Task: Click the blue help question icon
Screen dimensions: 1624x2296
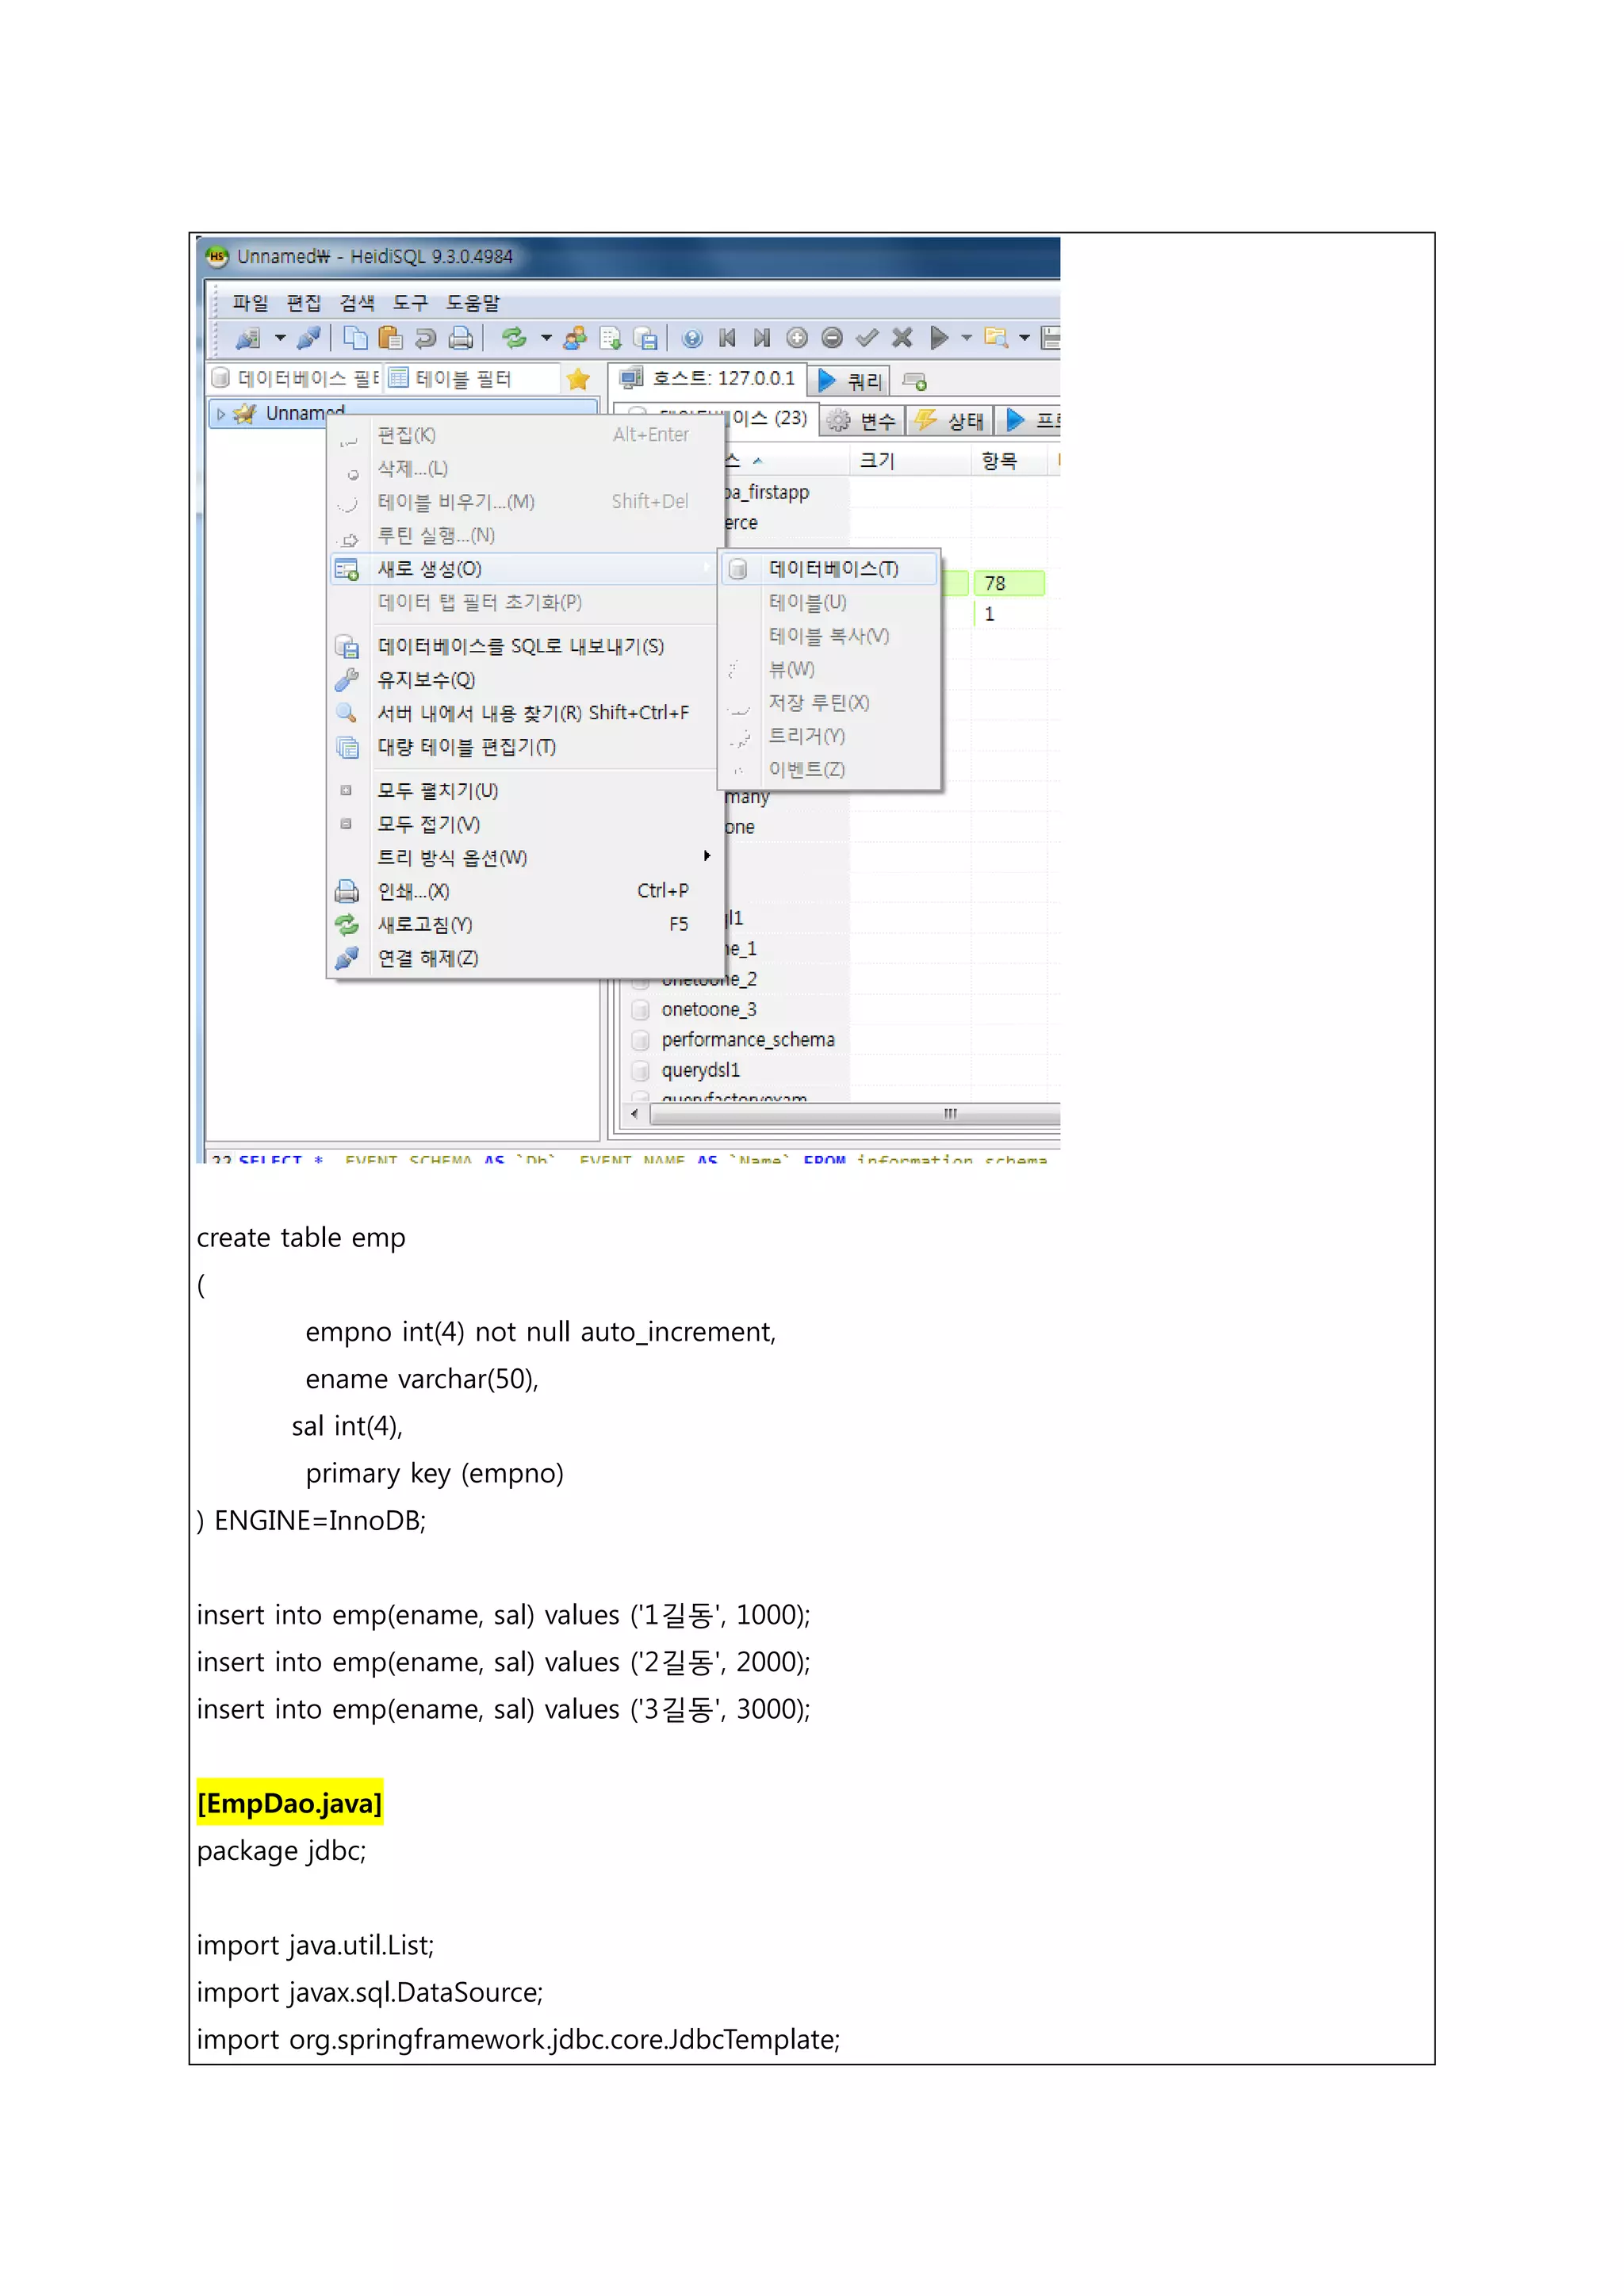Action: tap(692, 338)
